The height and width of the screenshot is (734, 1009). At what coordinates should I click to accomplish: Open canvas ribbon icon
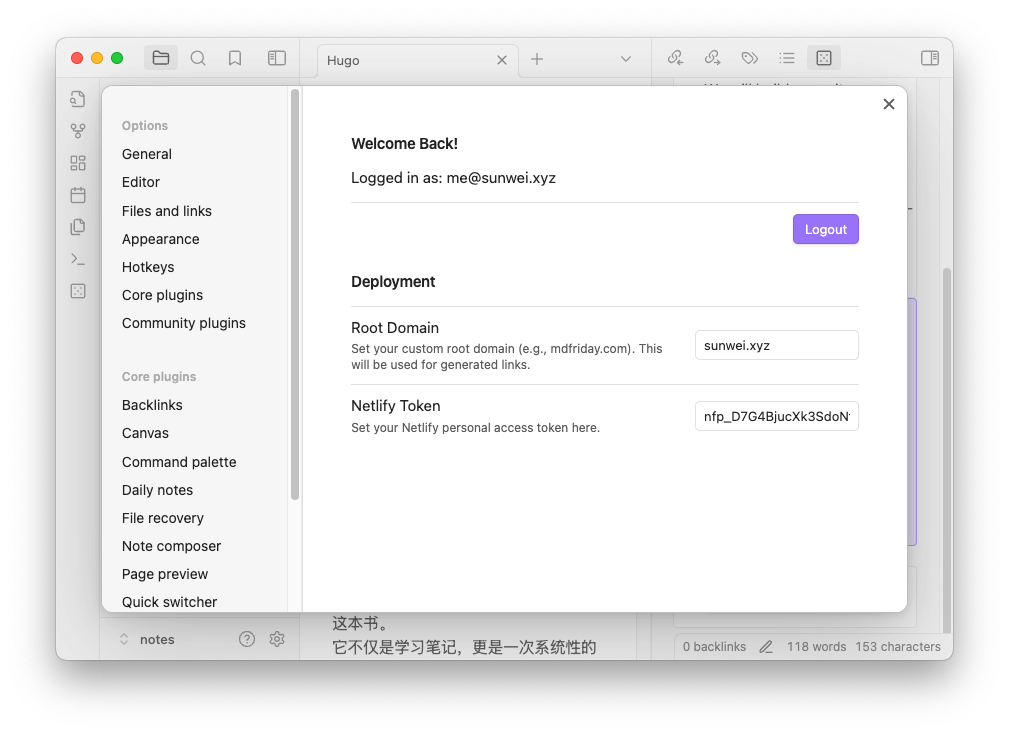coord(78,163)
